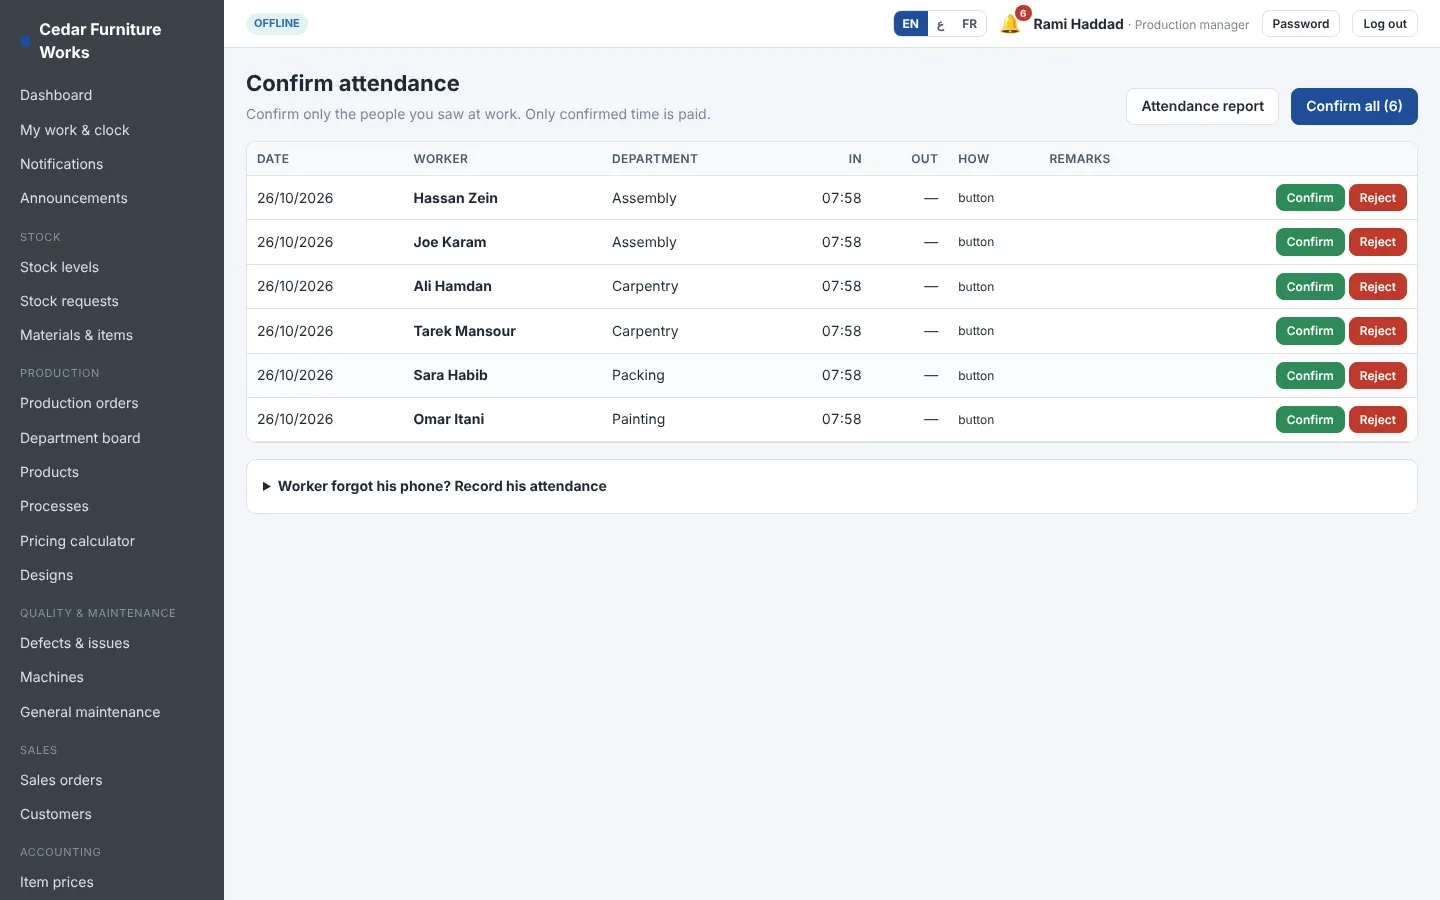Click the OFFLINE status badge
This screenshot has width=1440, height=900.
tap(277, 23)
